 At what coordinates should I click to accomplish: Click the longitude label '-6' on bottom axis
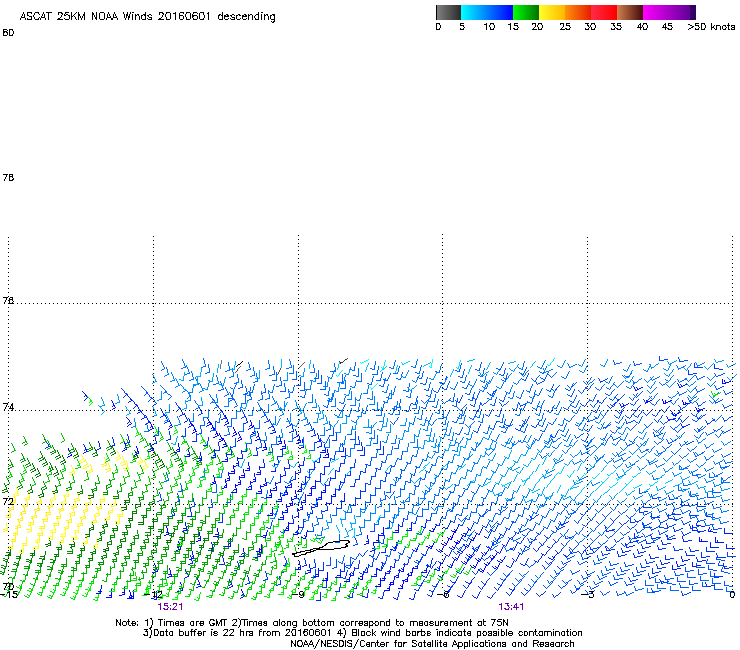tap(443, 594)
